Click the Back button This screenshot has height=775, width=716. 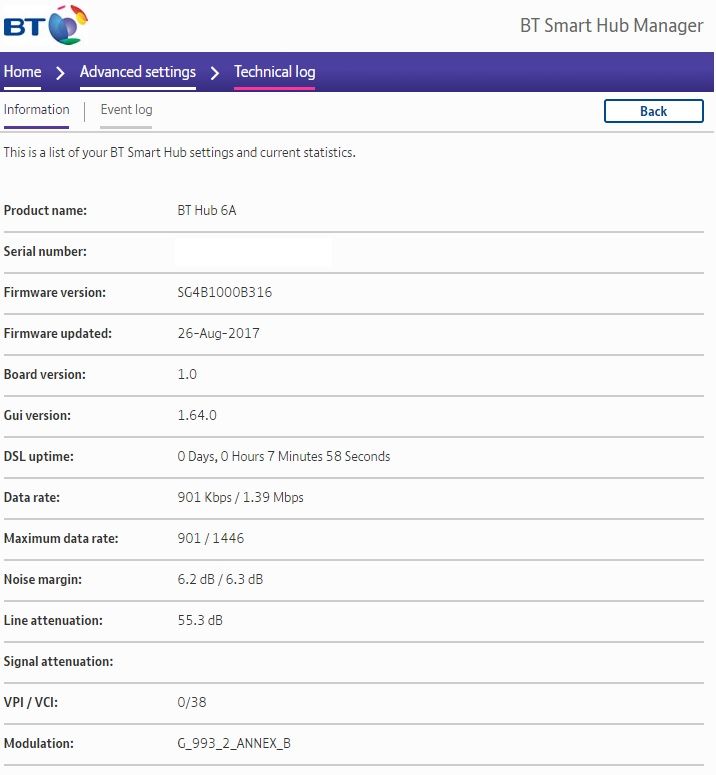click(654, 111)
